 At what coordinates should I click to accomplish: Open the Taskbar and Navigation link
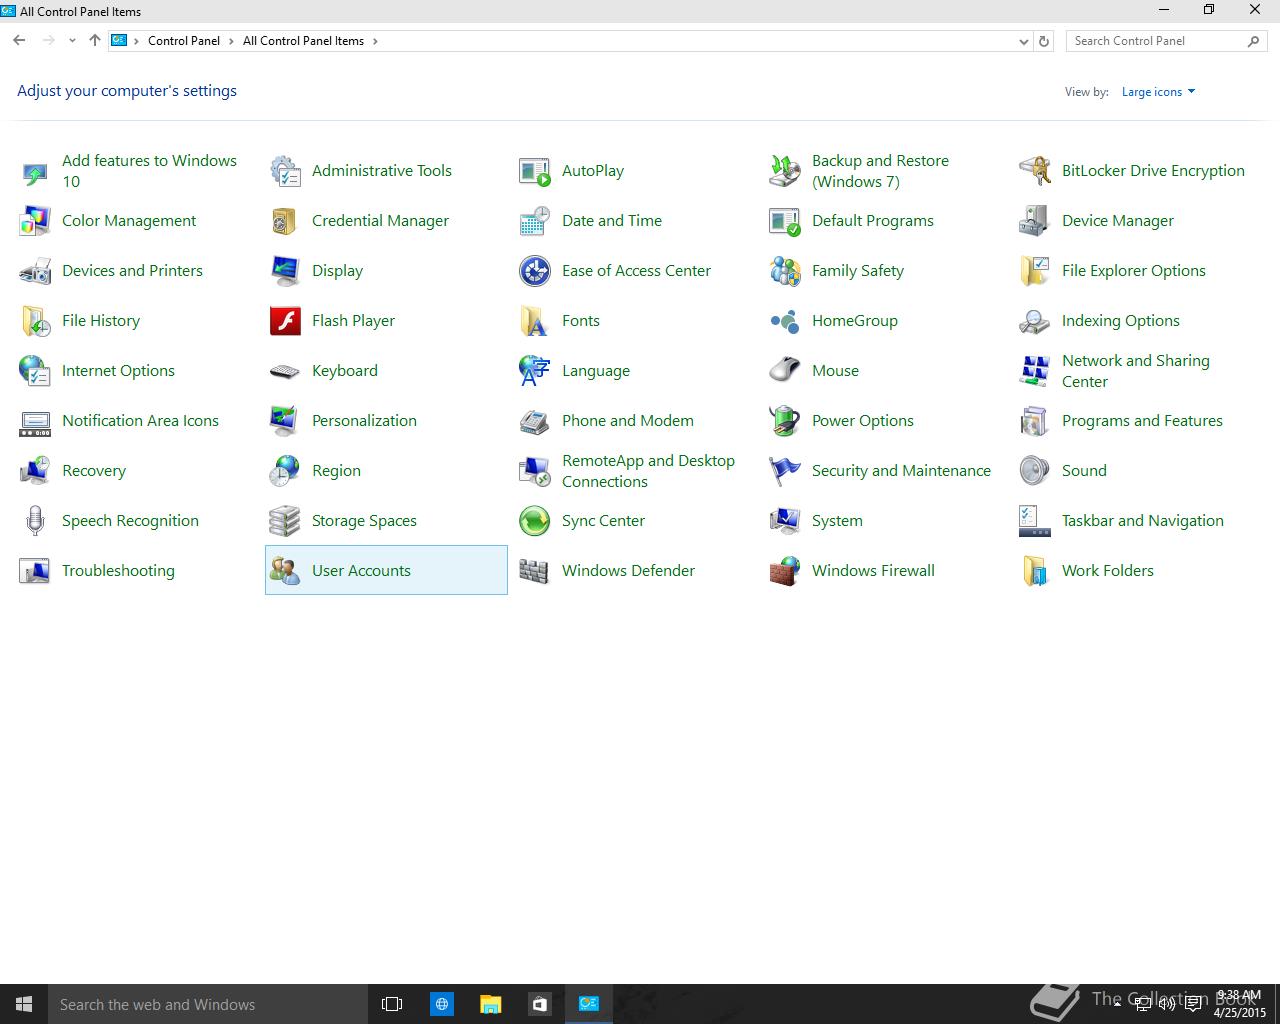click(x=1143, y=521)
